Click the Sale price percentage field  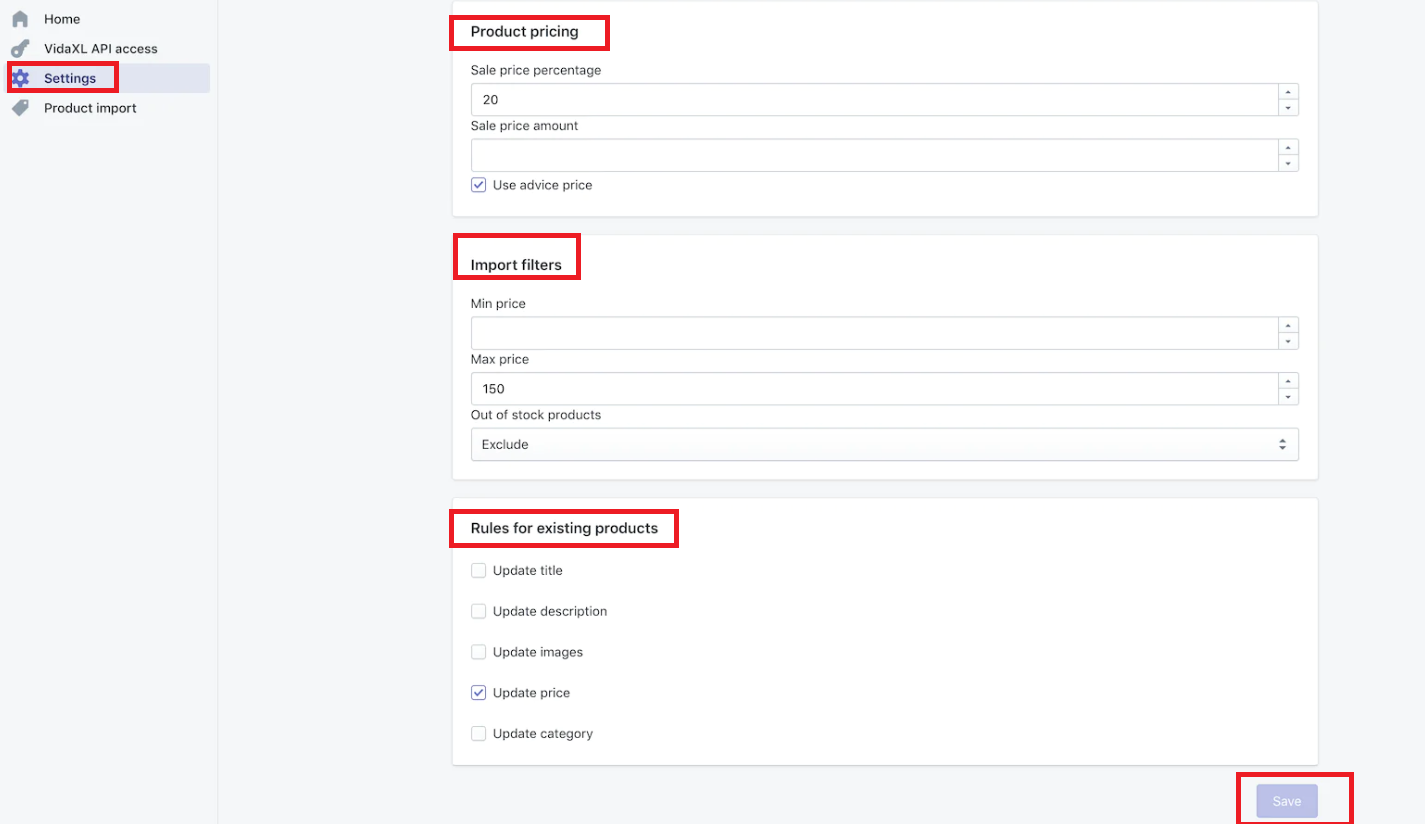(874, 100)
